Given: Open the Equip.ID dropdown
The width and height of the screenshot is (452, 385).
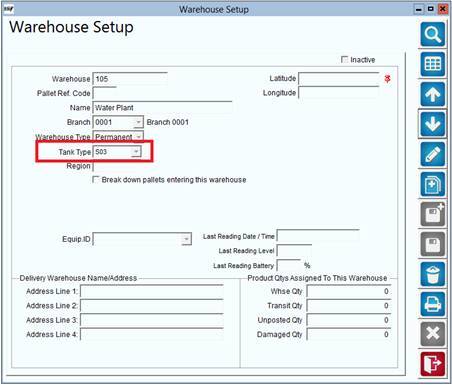Looking at the screenshot, I should pyautogui.click(x=186, y=239).
